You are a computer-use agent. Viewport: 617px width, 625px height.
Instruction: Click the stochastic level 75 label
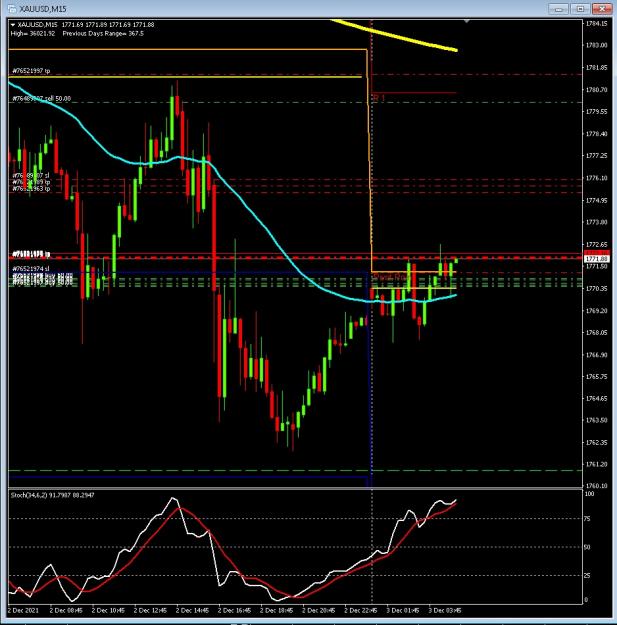[587, 519]
